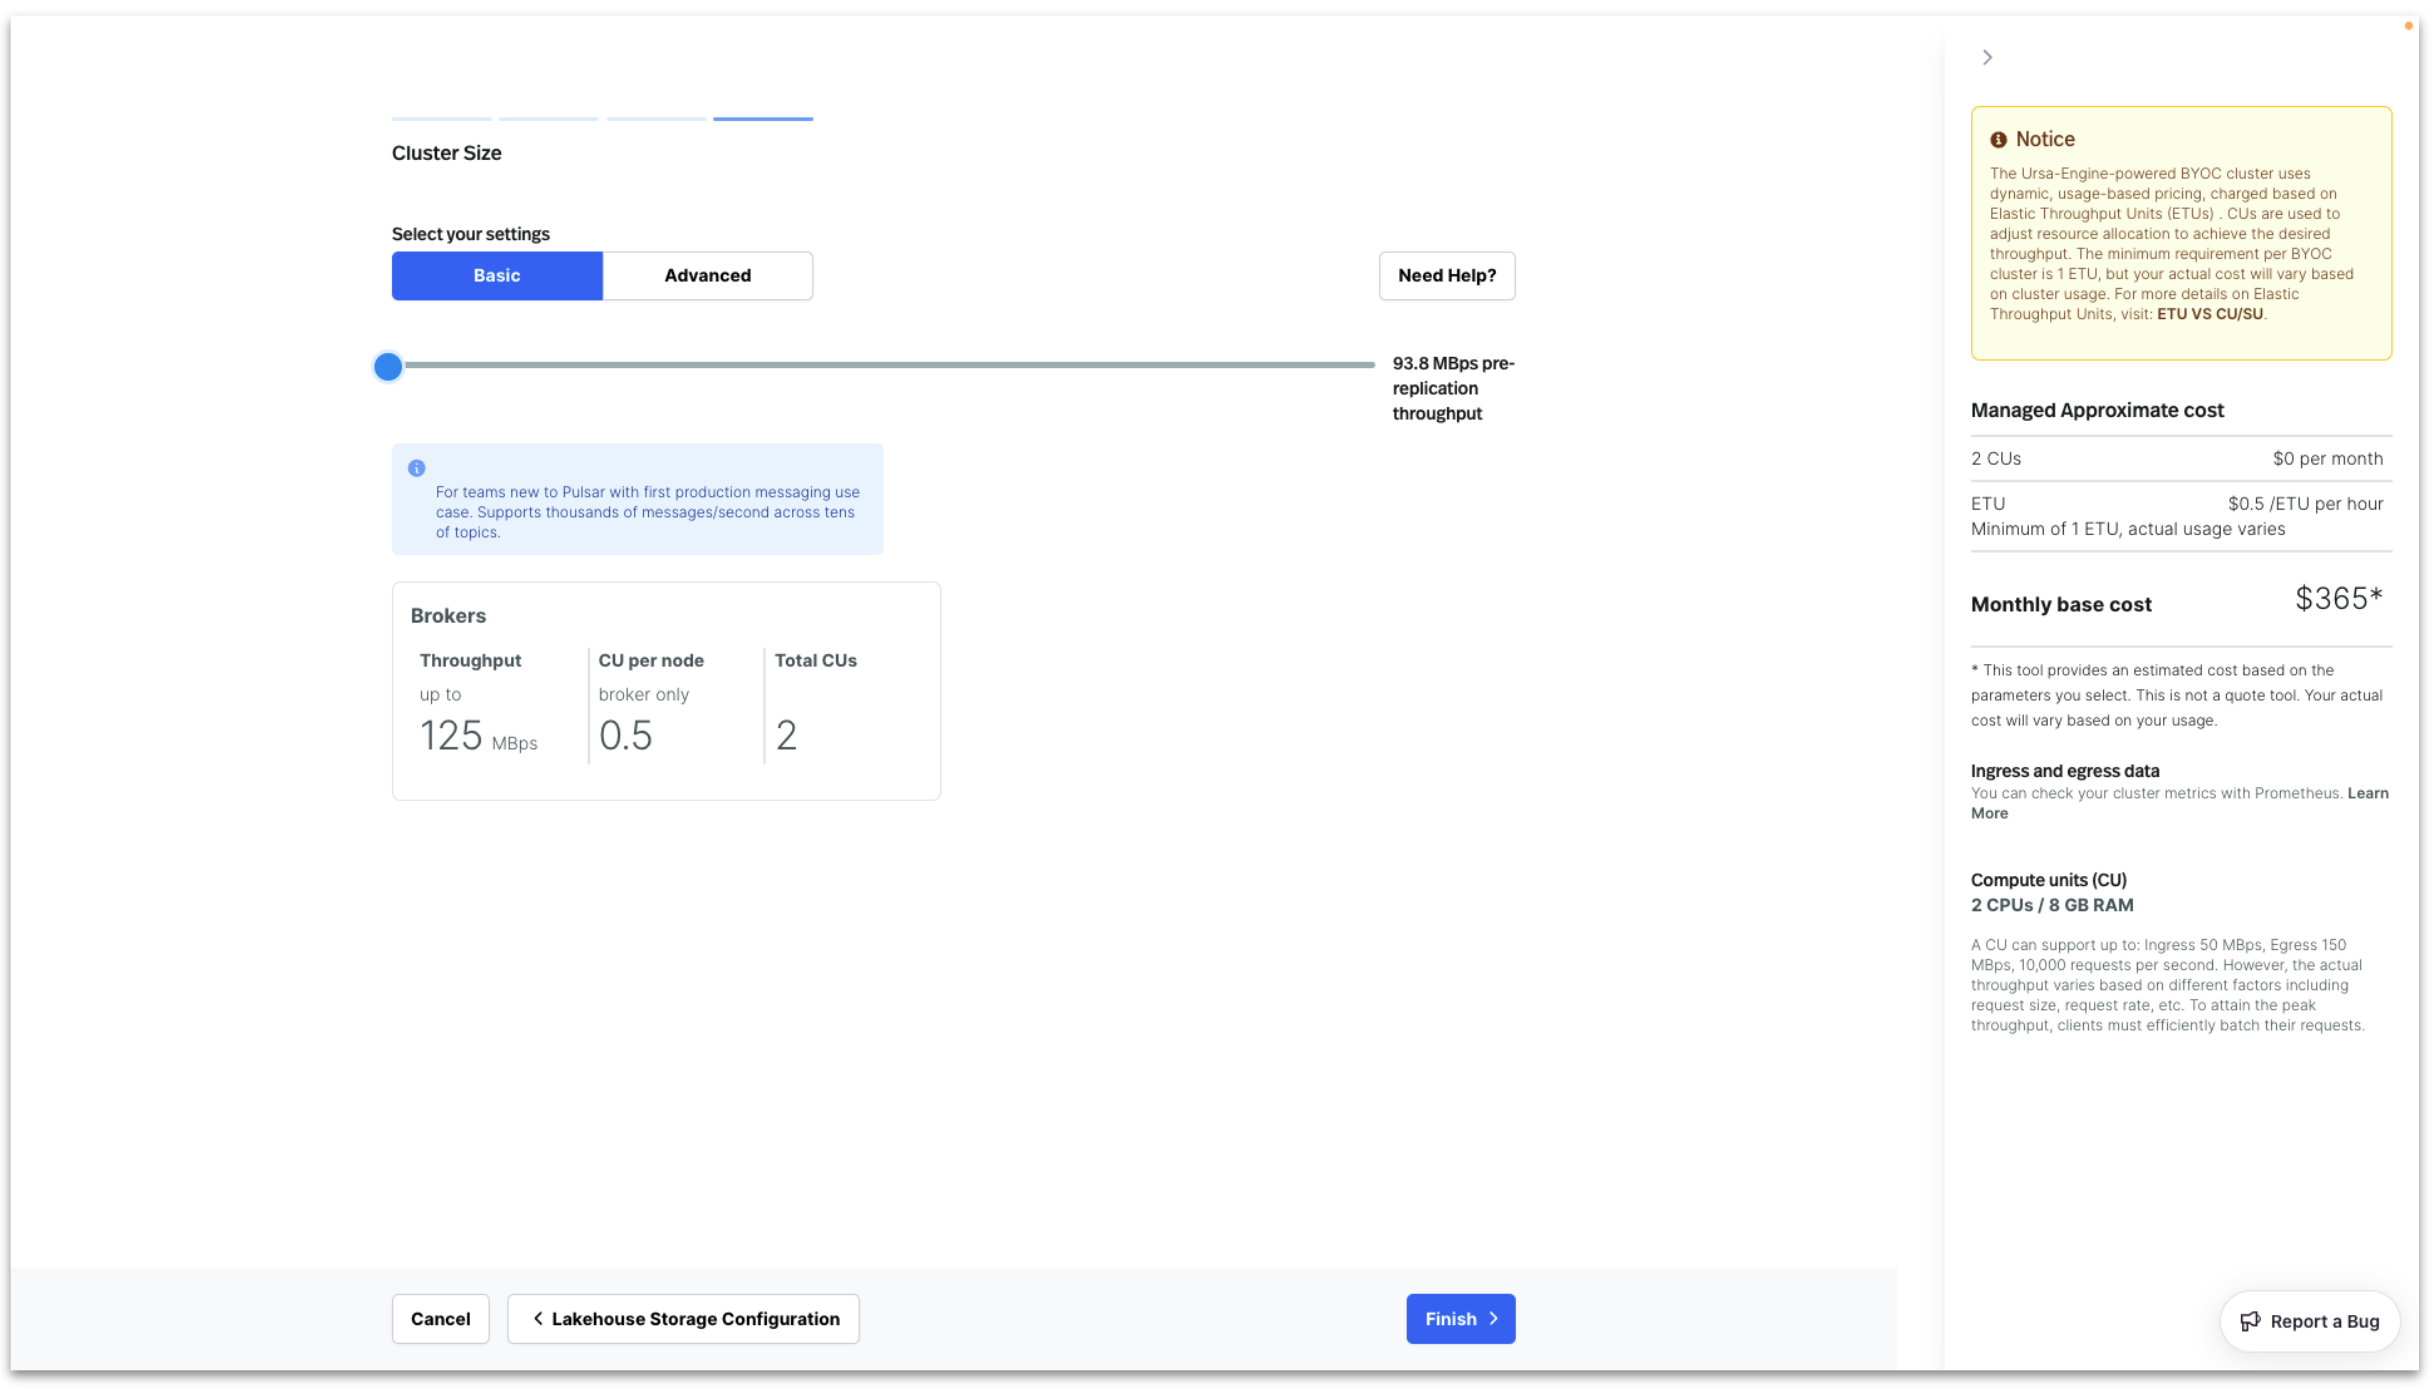Click the orange notification dot in top-right corner
Image resolution: width=2435 pixels, height=1389 pixels.
point(2408,26)
